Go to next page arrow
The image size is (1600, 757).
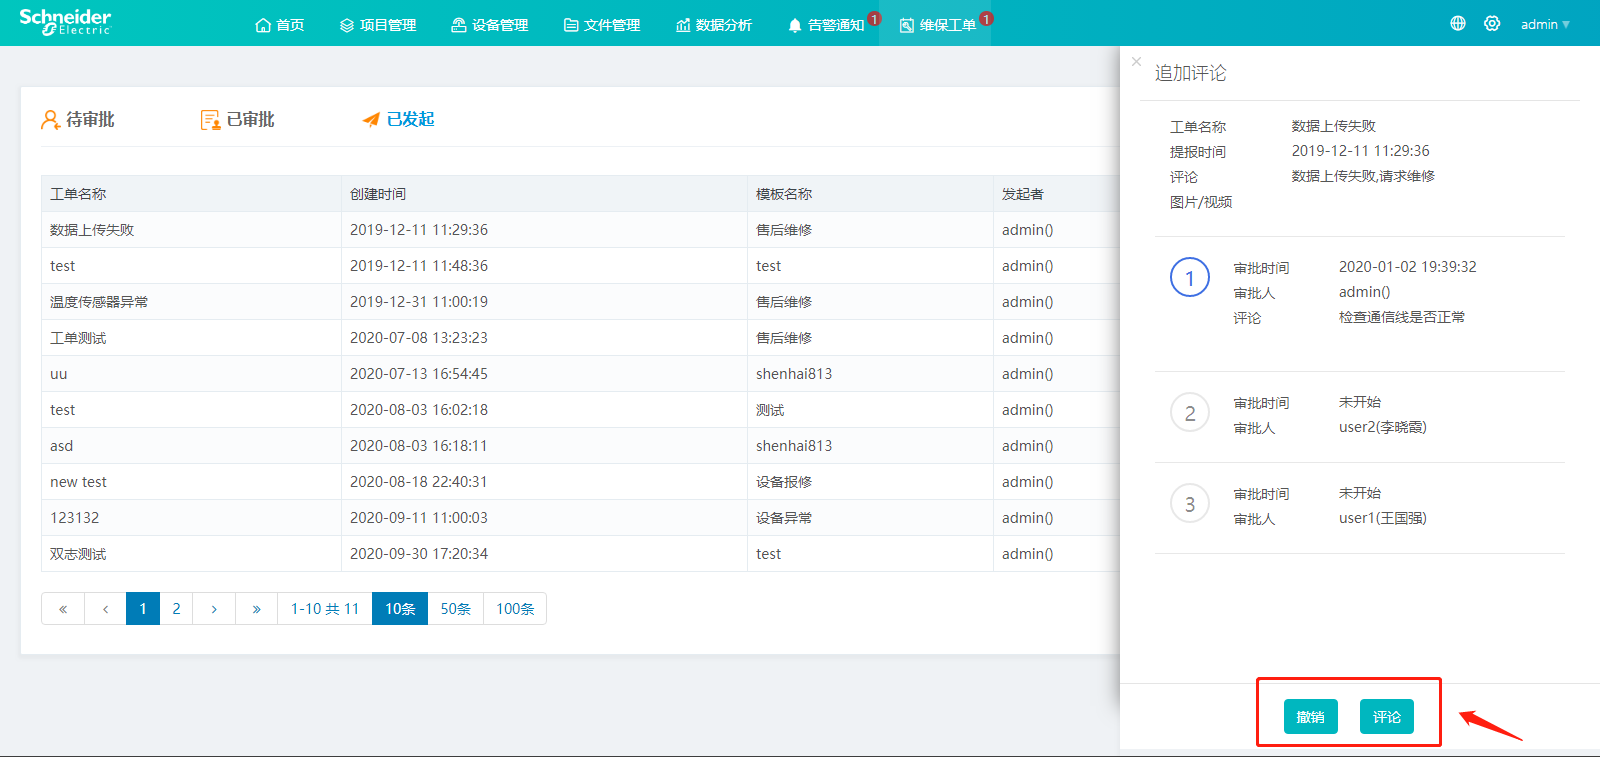tap(214, 608)
